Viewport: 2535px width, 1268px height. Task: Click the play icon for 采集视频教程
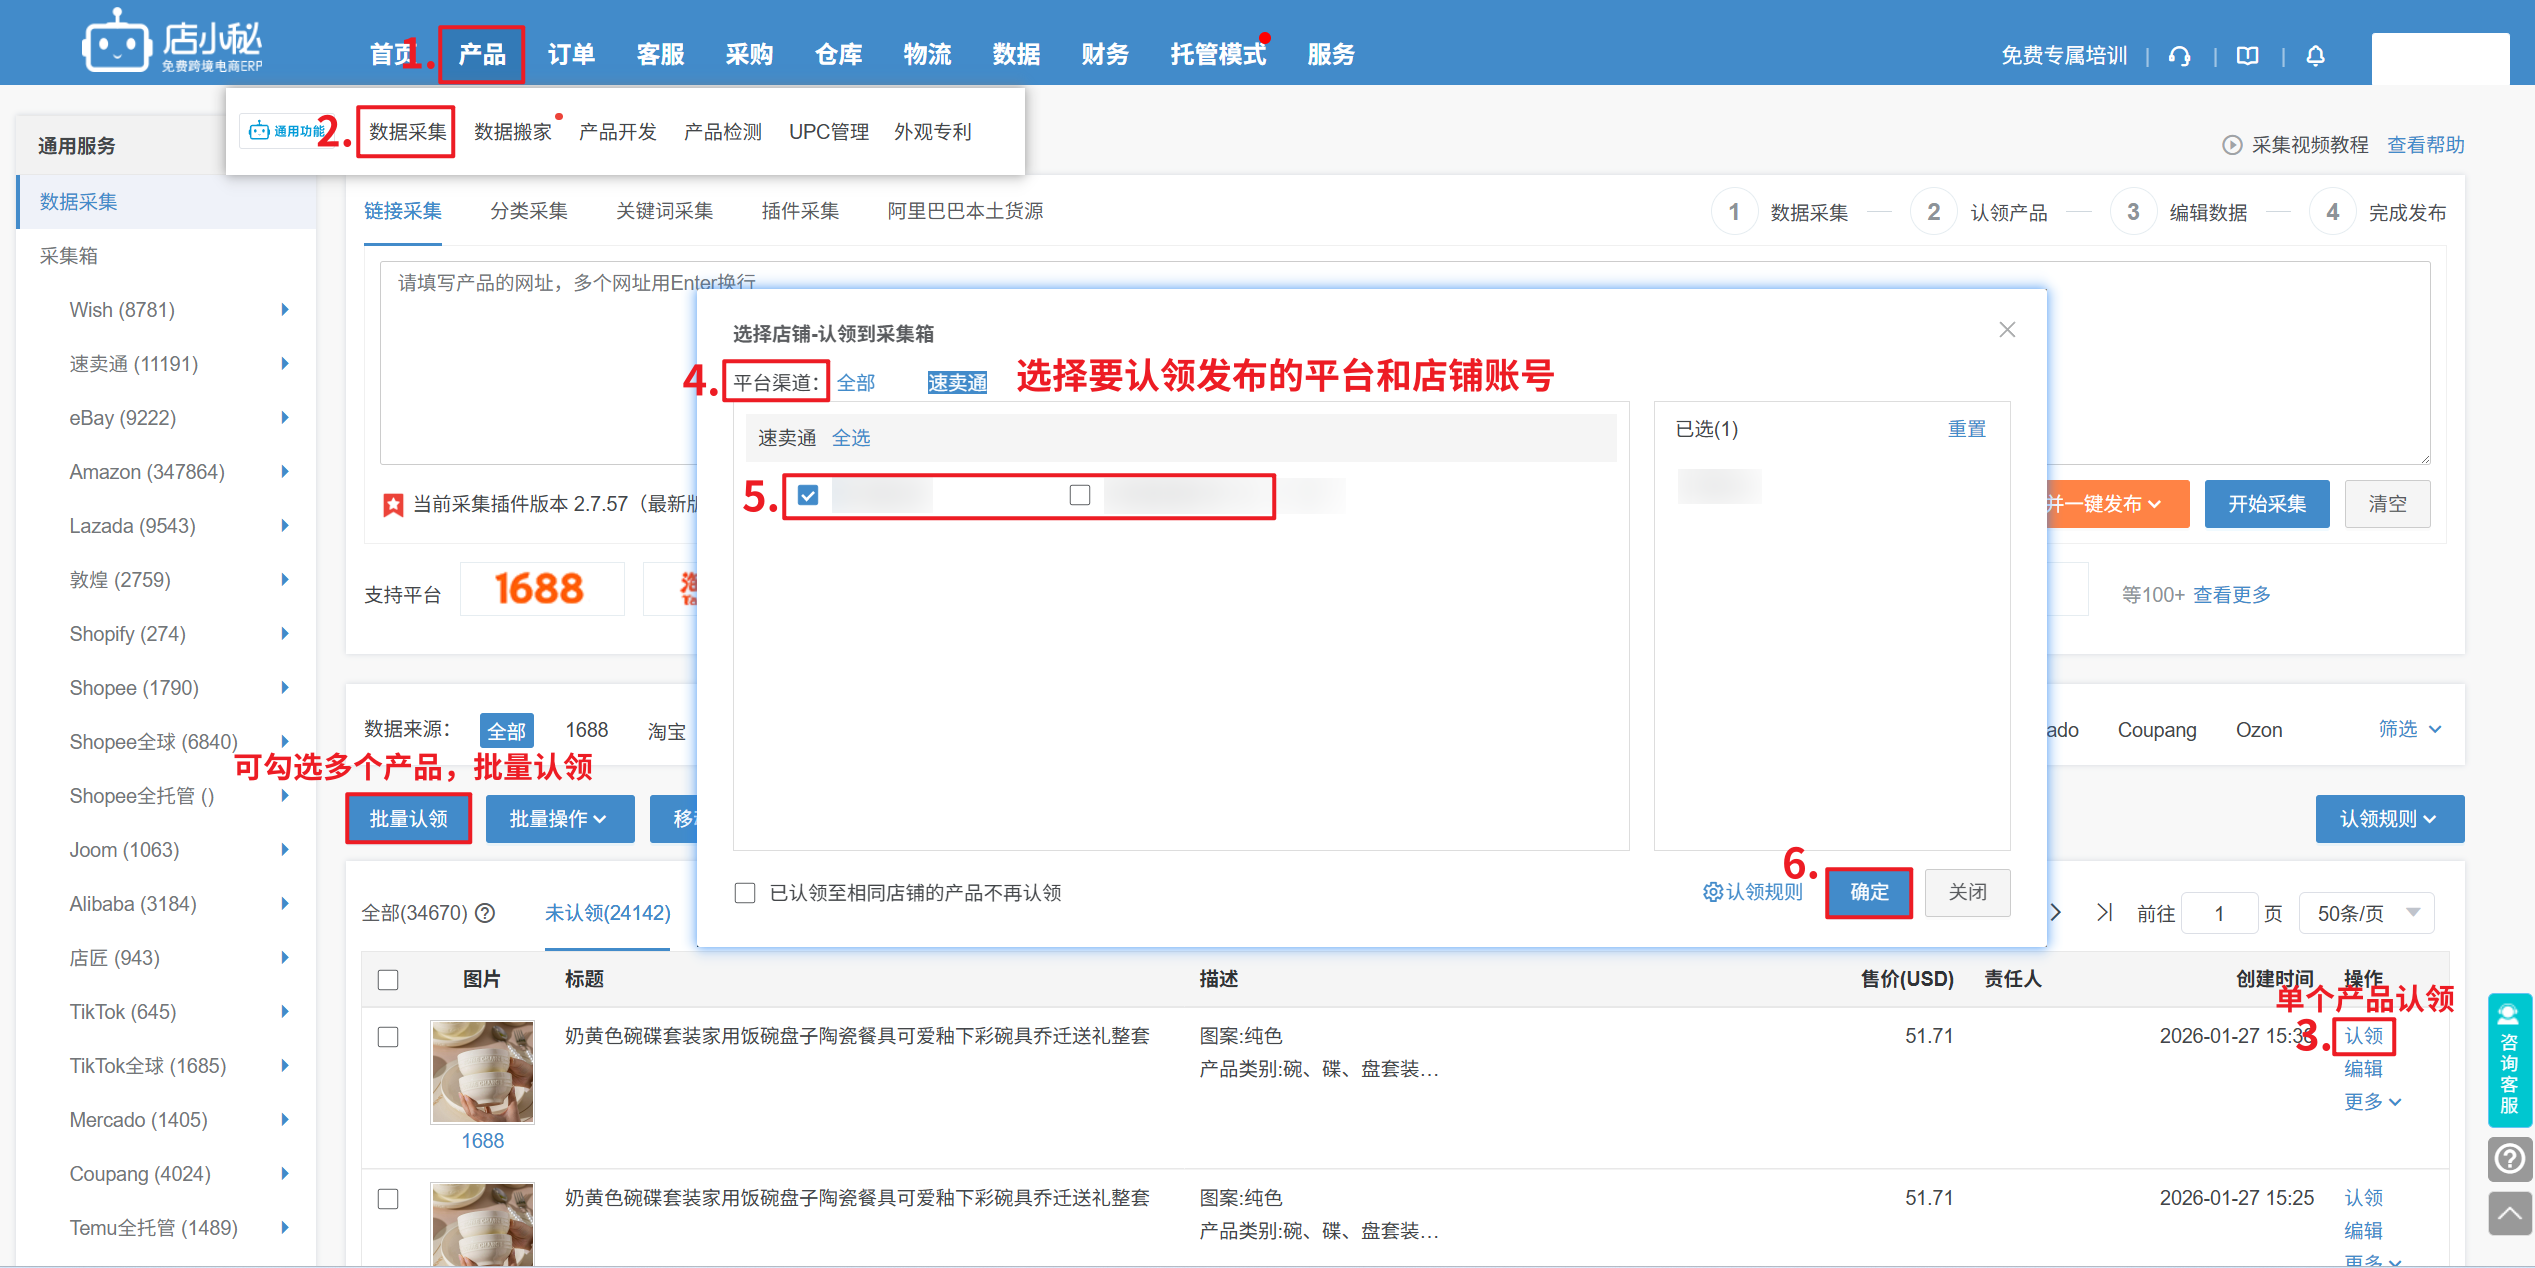2231,145
